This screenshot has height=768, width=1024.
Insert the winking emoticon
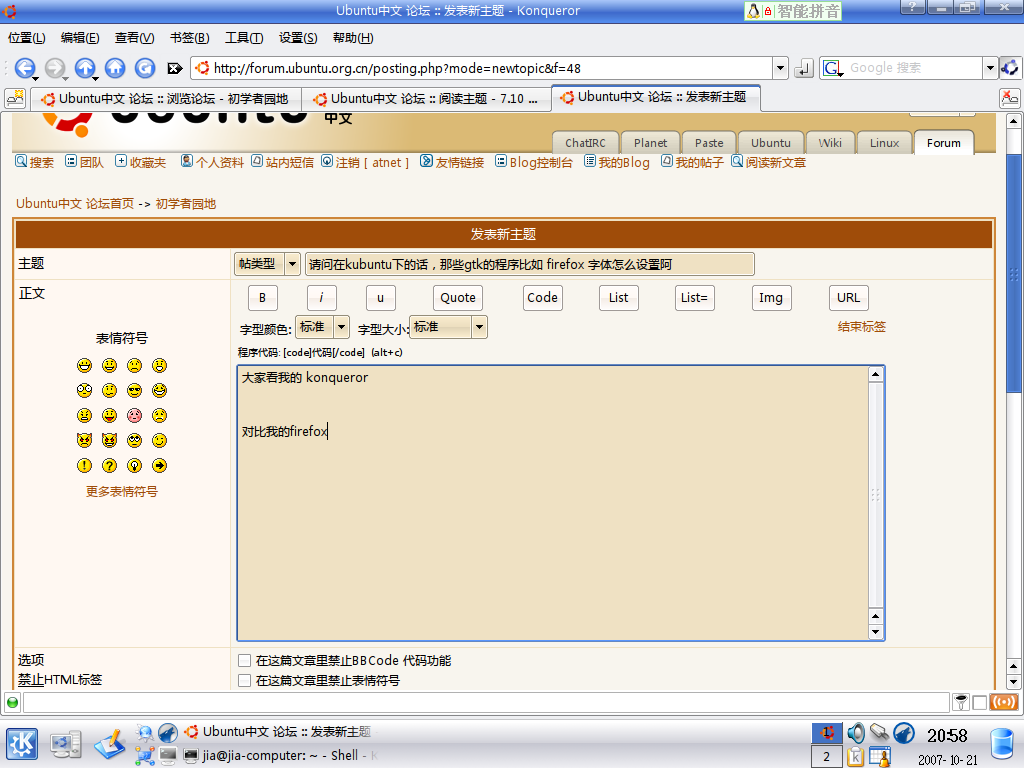tap(159, 441)
